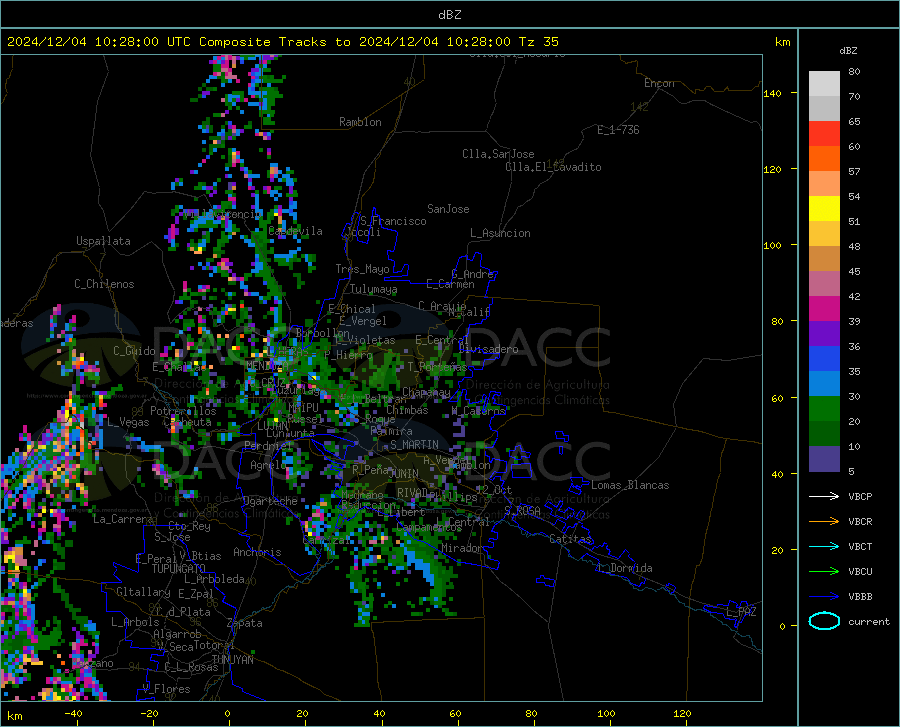Pick the dark orange swatch above 57
Screen dimensions: 900x727
pyautogui.click(x=824, y=159)
